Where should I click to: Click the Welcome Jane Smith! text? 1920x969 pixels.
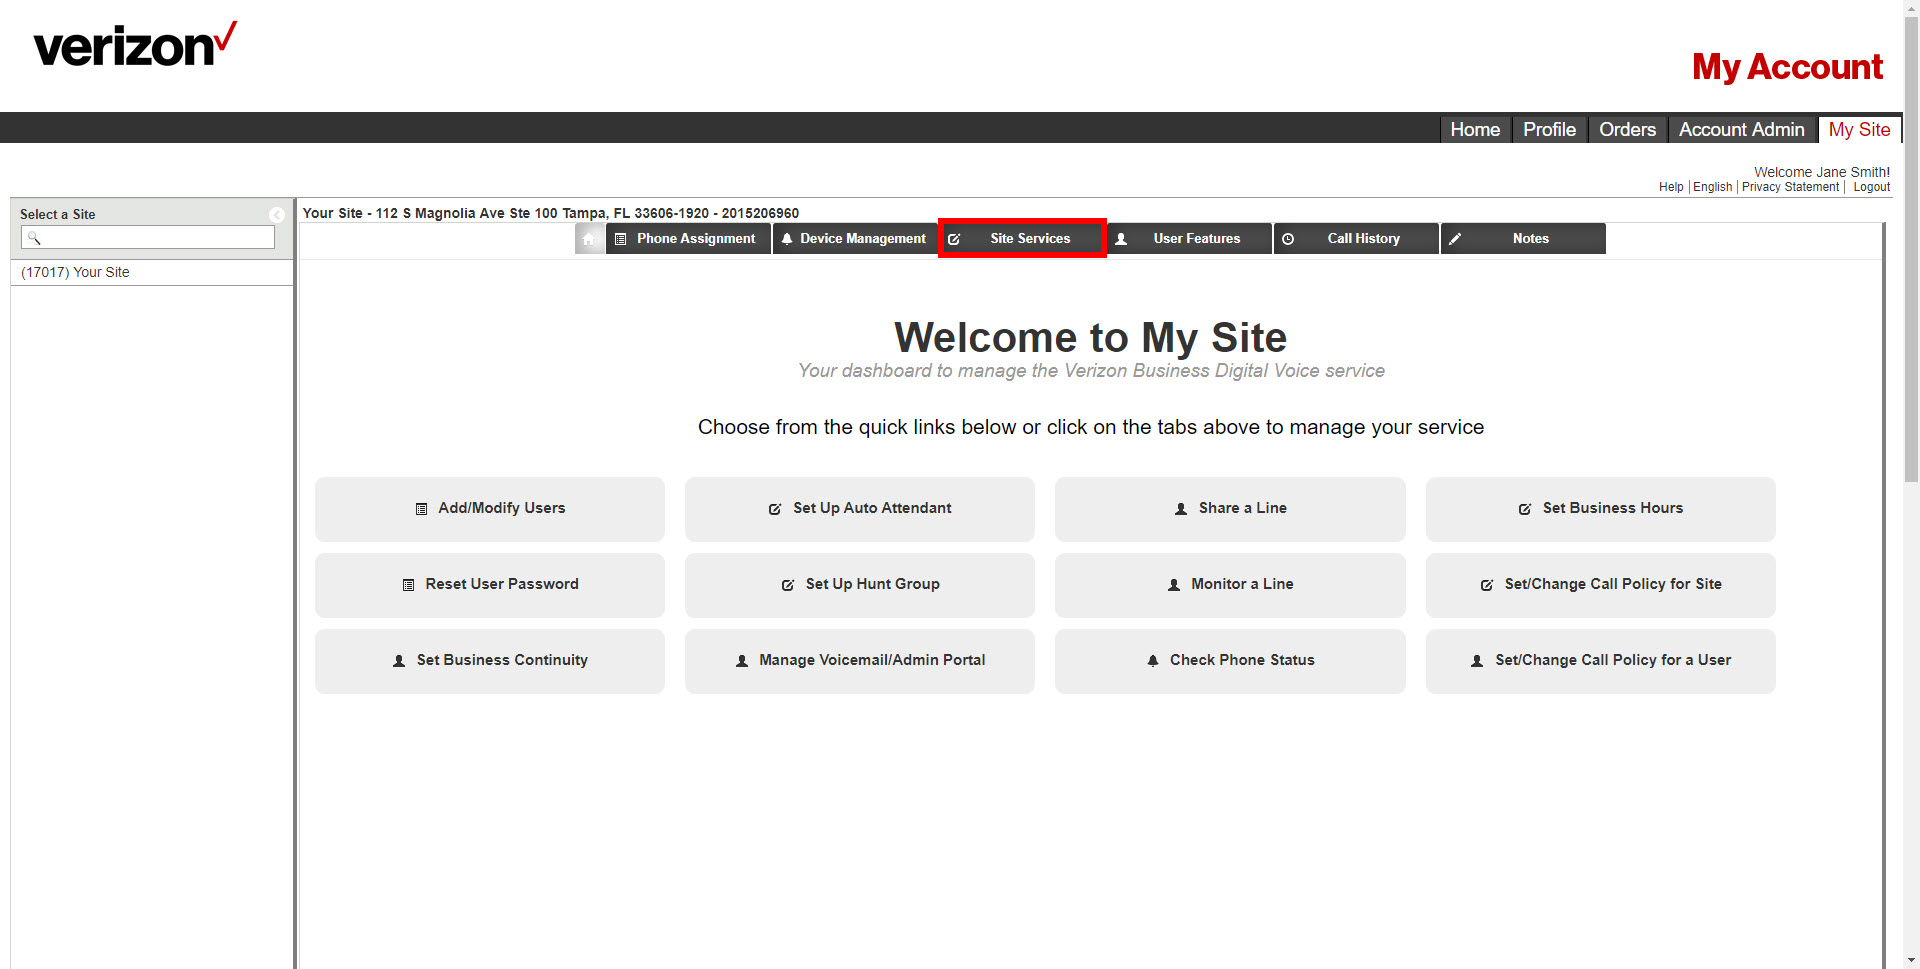(1822, 172)
